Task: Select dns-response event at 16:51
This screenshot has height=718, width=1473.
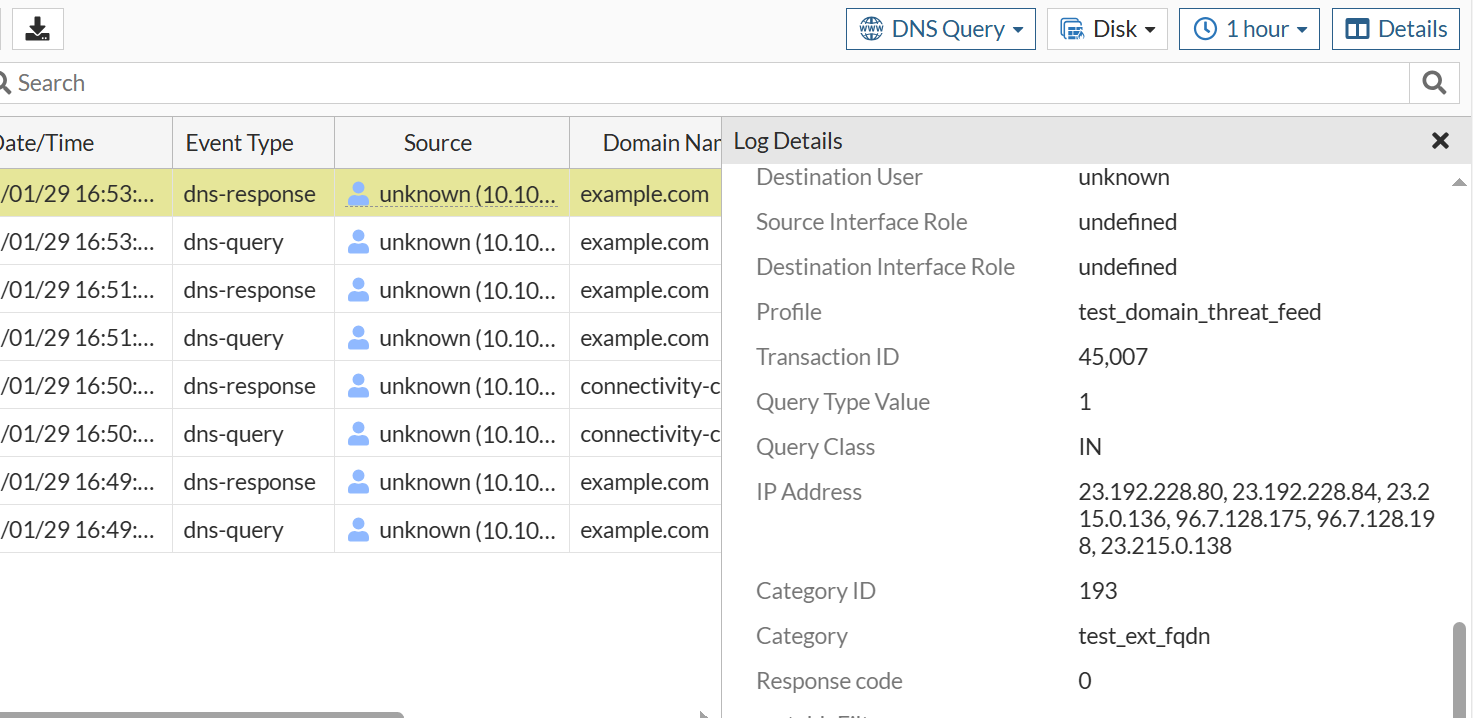Action: pos(249,290)
